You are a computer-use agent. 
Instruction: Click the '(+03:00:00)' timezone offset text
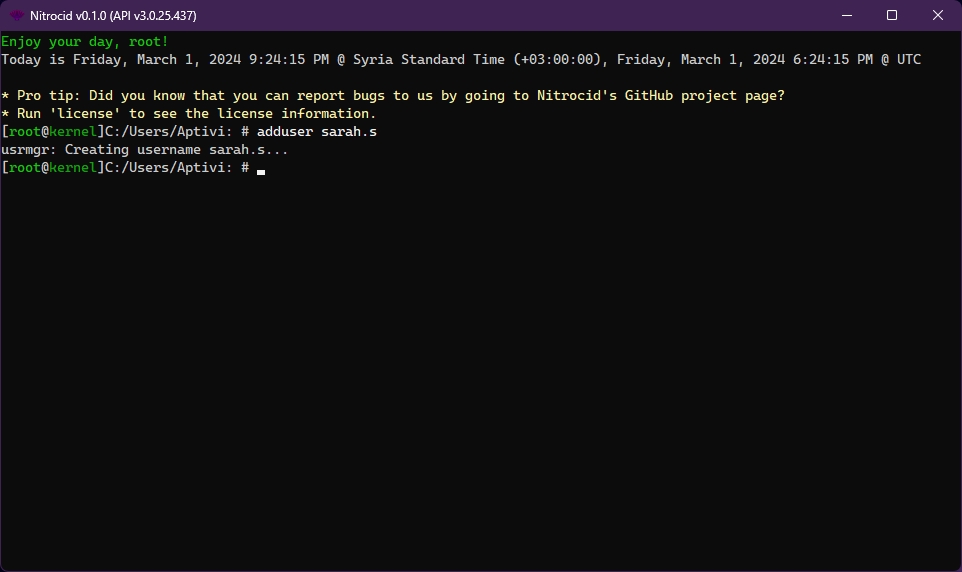click(557, 59)
